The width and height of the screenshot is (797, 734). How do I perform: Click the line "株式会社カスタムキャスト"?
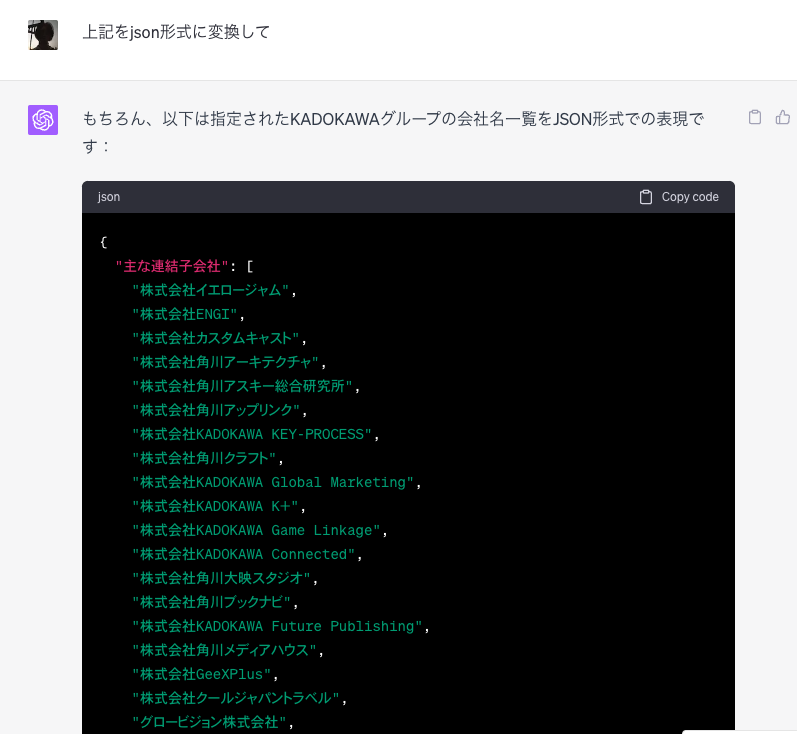click(x=216, y=338)
